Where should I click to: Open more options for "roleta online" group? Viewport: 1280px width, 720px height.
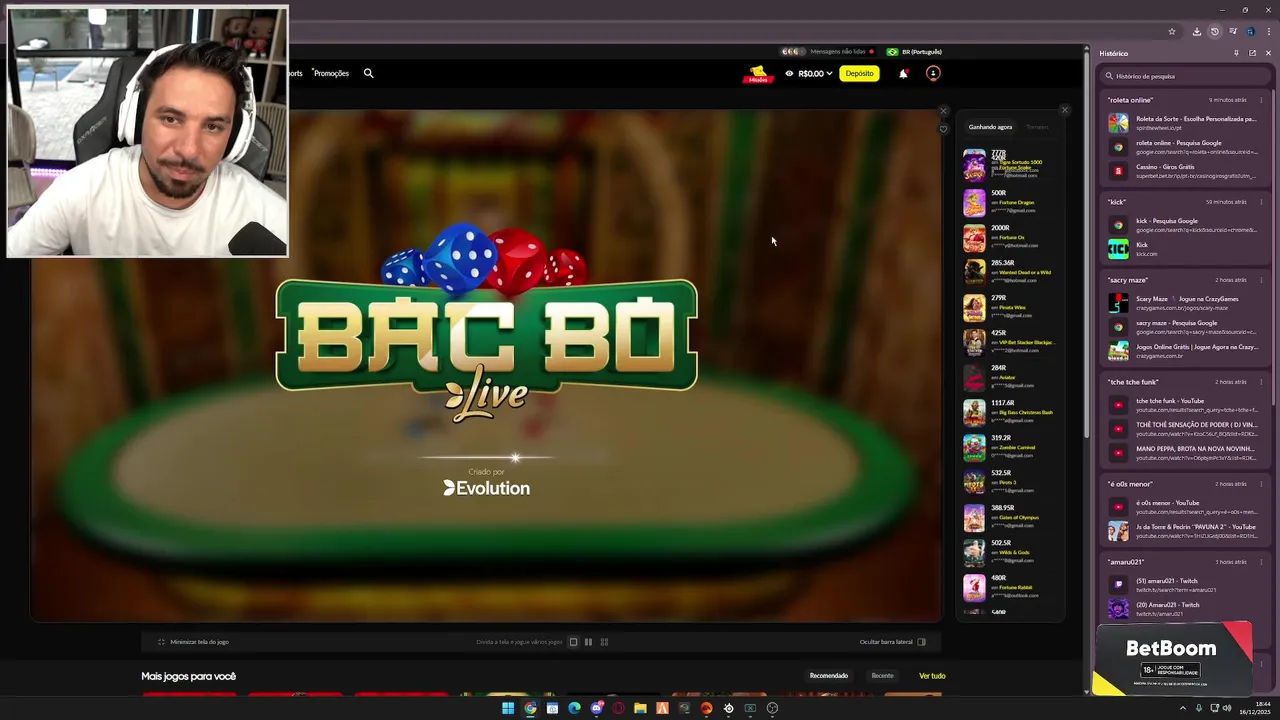pos(1260,100)
